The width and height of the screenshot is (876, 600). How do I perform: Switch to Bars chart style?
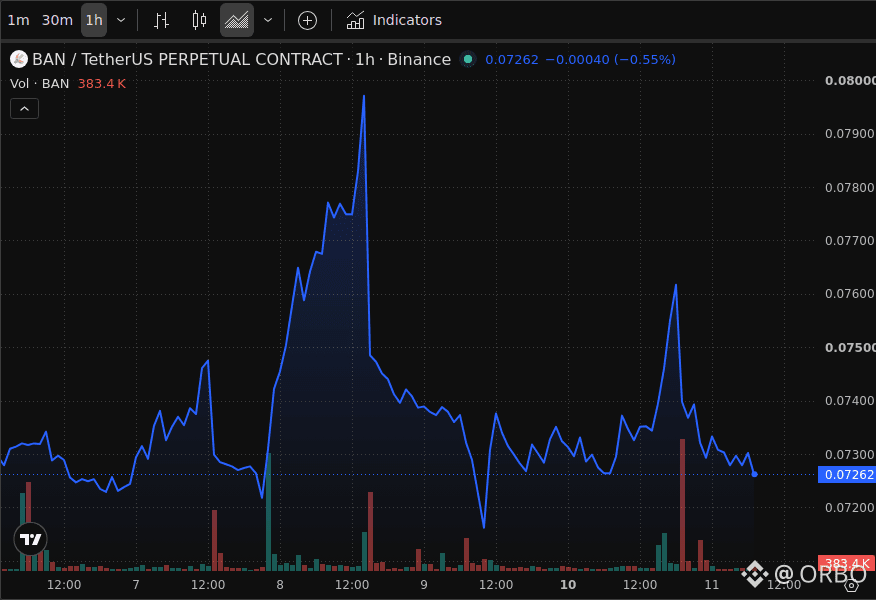click(161, 21)
